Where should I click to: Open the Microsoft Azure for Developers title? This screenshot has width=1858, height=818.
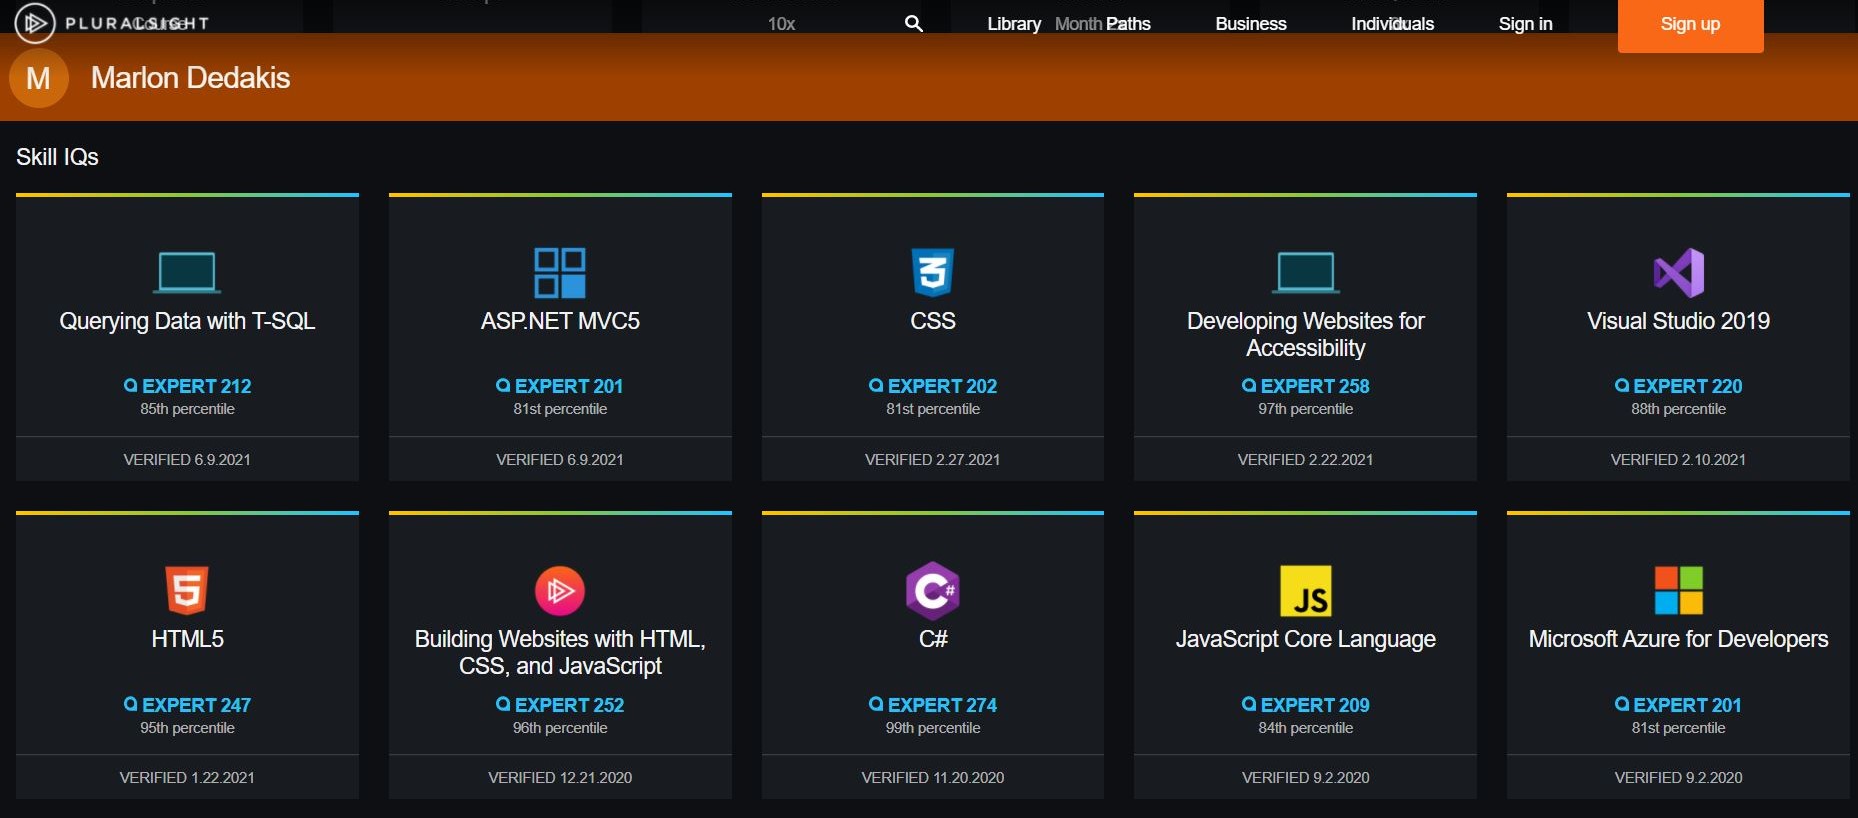click(1679, 639)
